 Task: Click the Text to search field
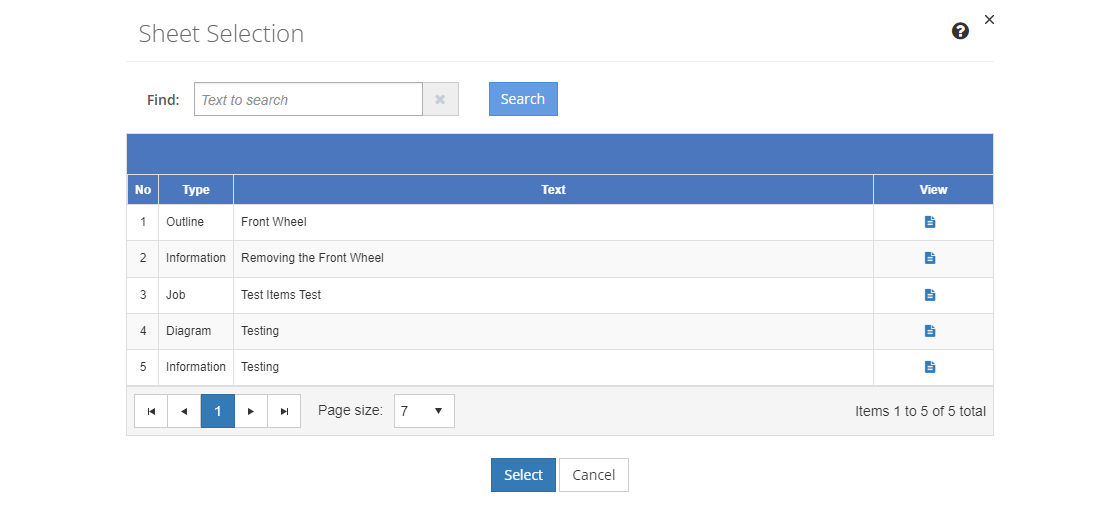click(x=309, y=99)
